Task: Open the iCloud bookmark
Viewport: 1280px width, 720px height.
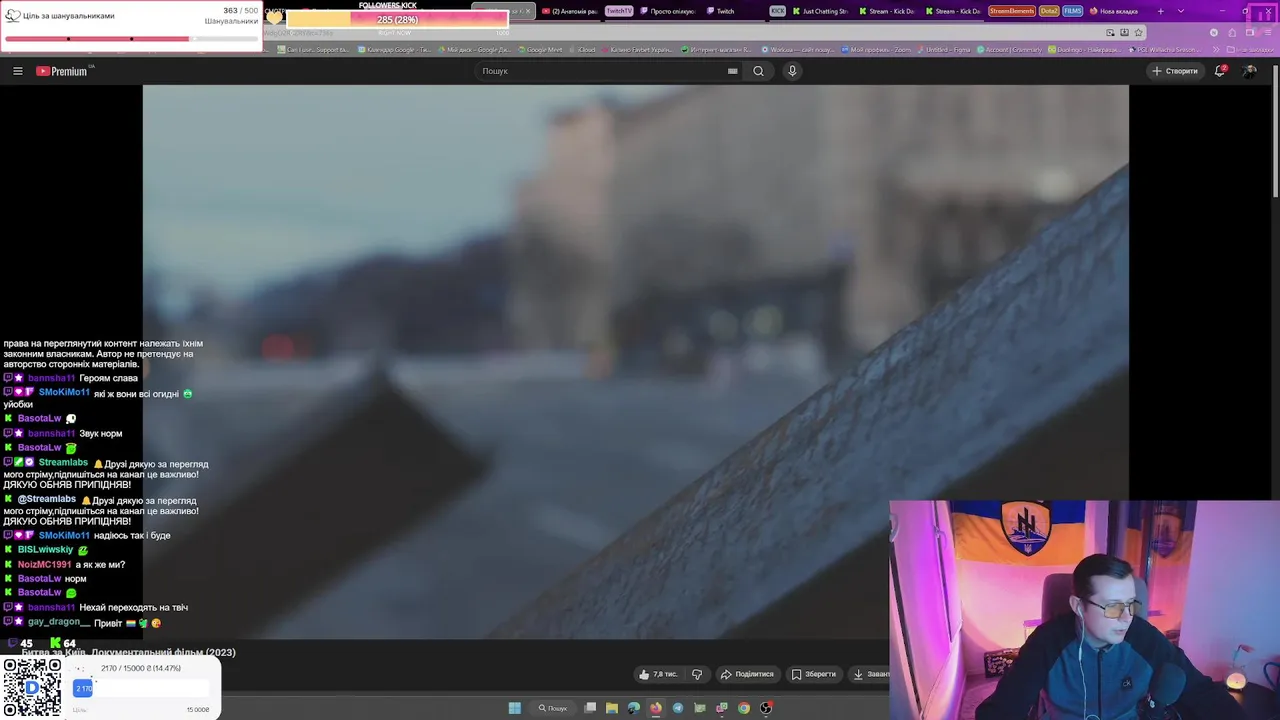Action: coord(583,49)
